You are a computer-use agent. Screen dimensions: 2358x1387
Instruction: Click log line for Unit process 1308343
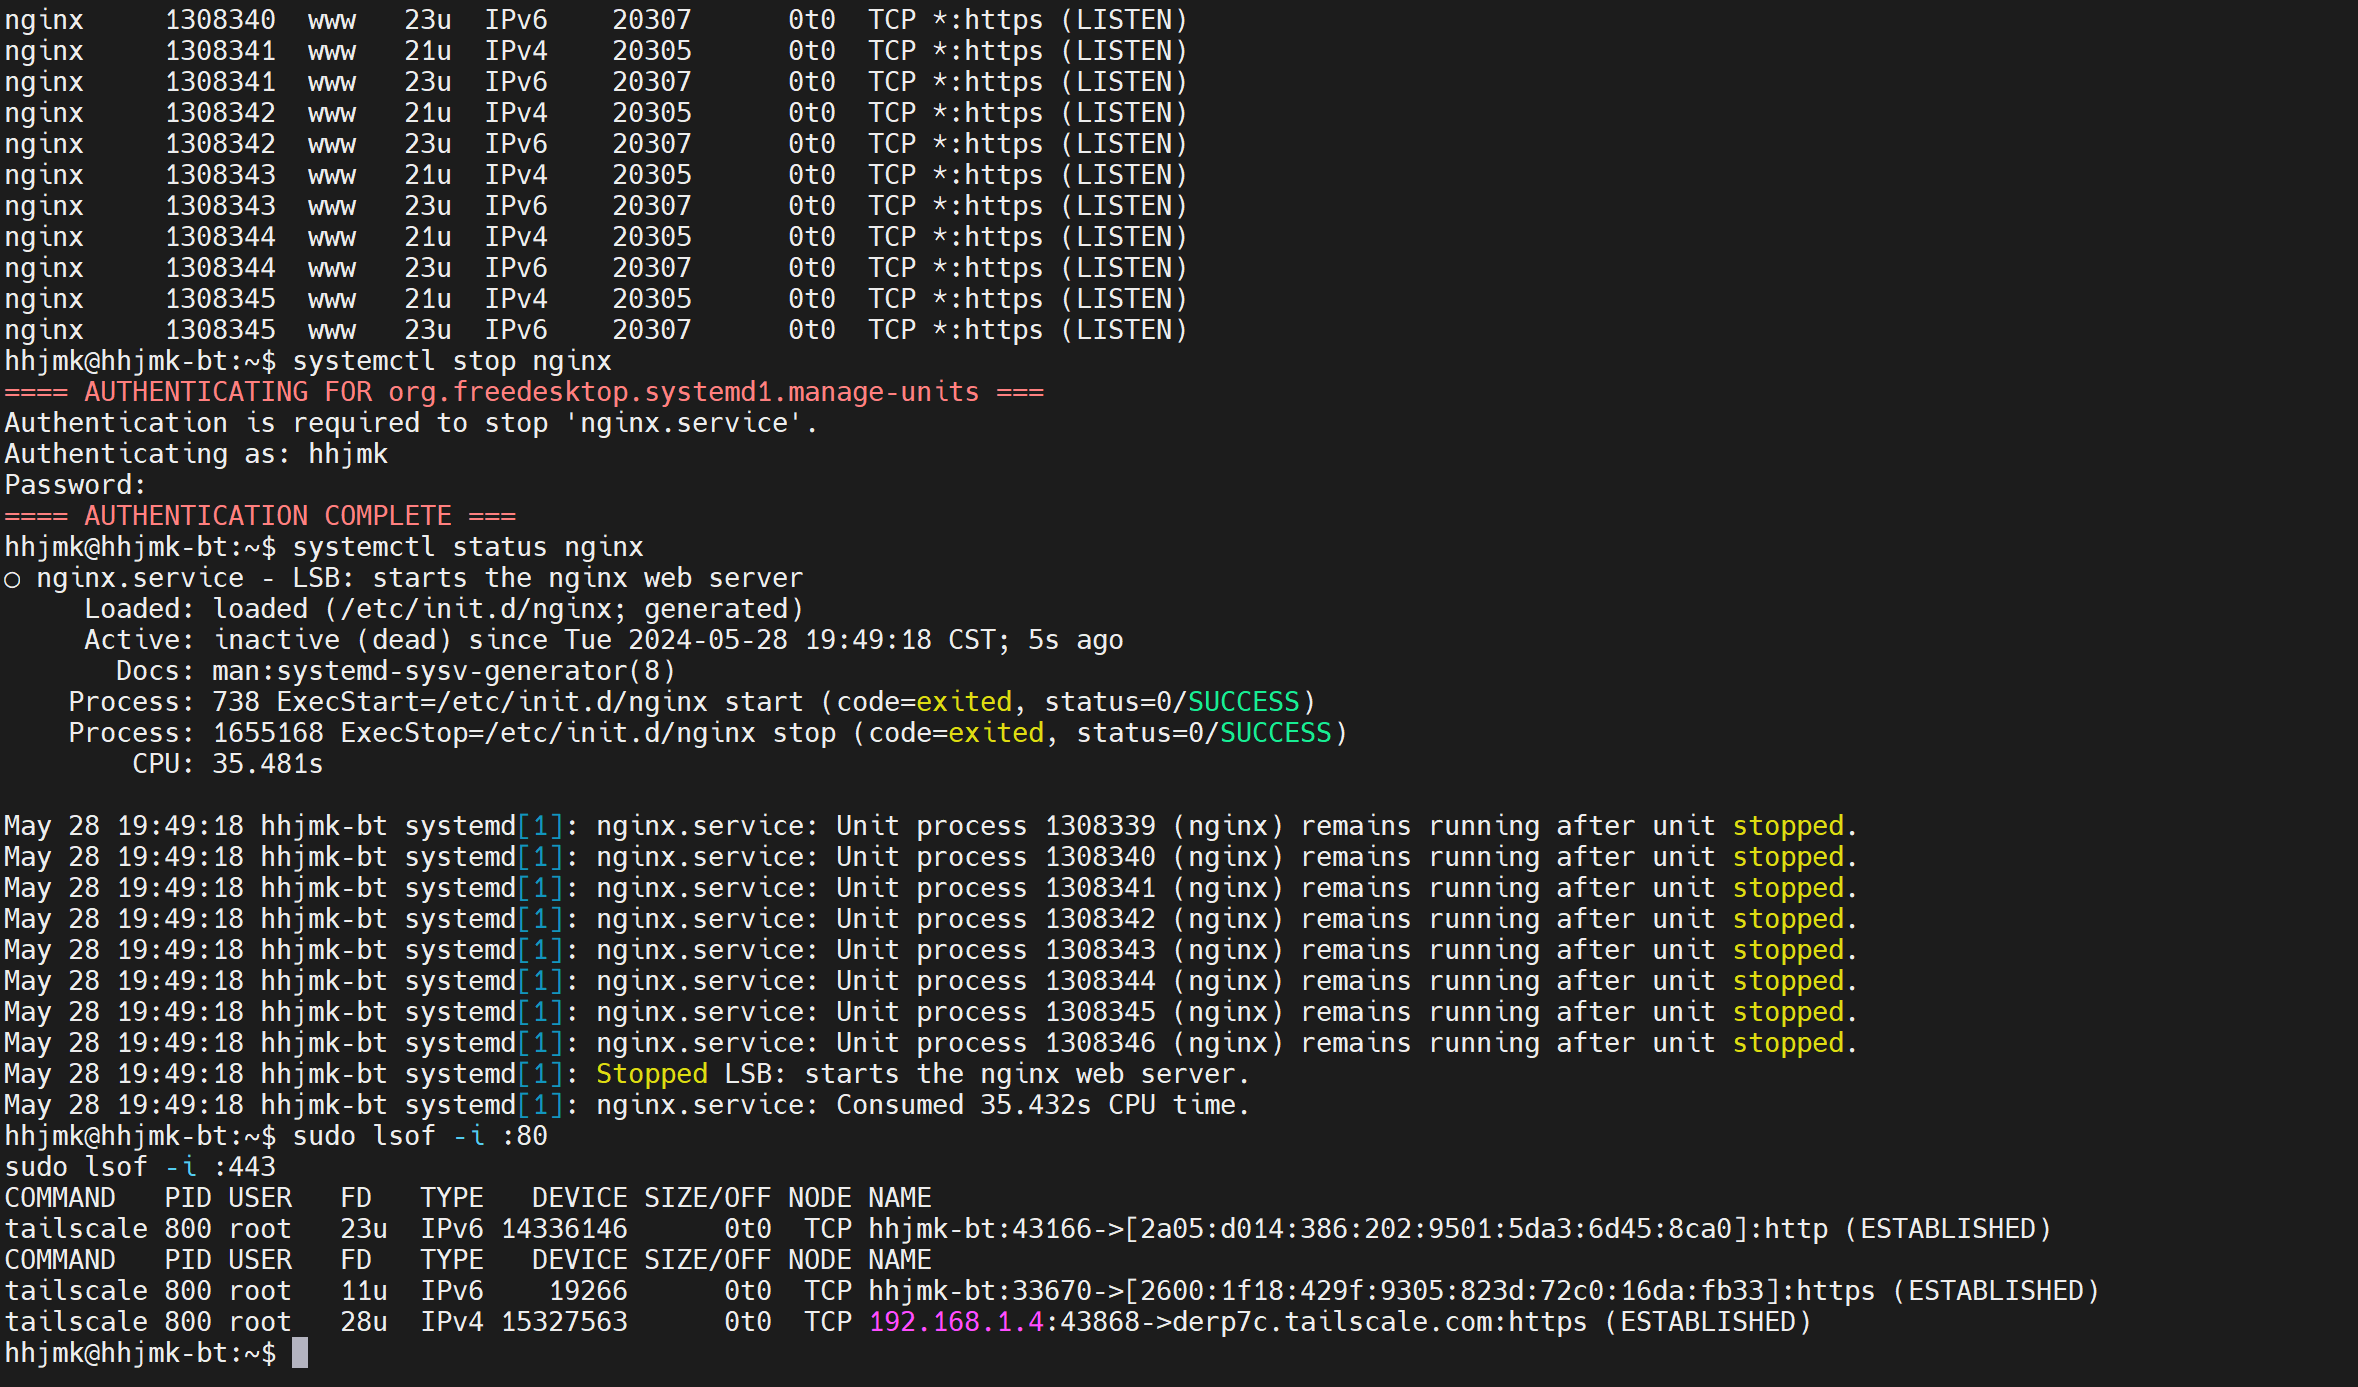coord(931,950)
